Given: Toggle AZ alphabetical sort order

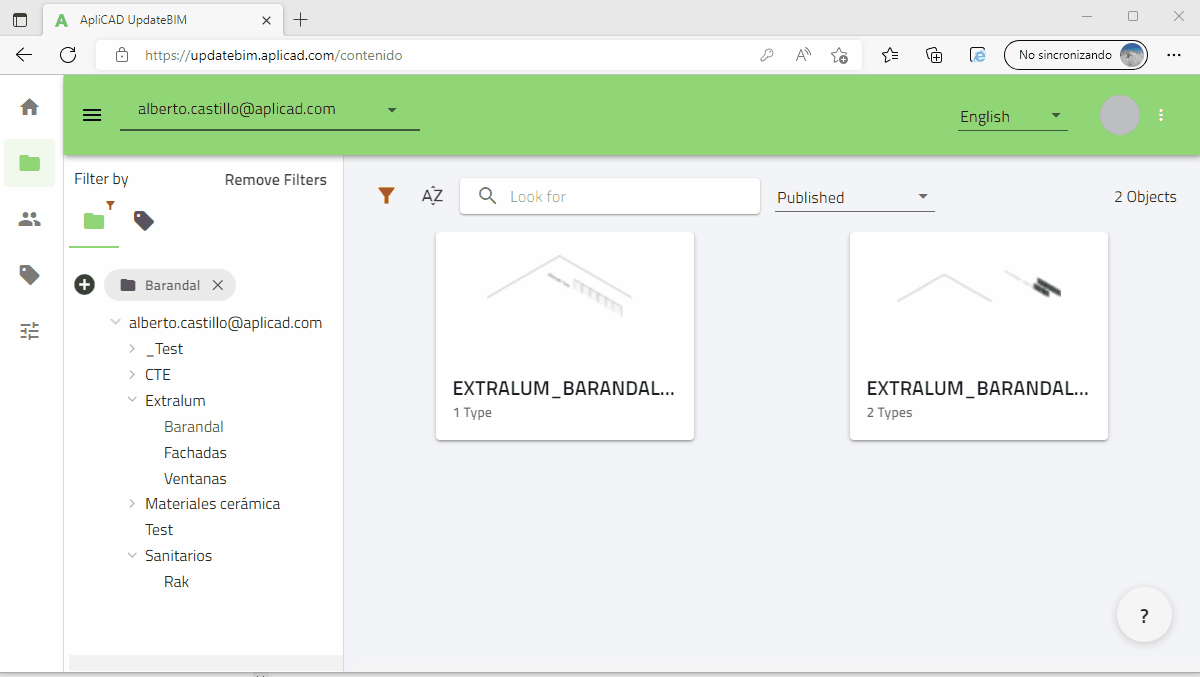Looking at the screenshot, I should (x=432, y=196).
